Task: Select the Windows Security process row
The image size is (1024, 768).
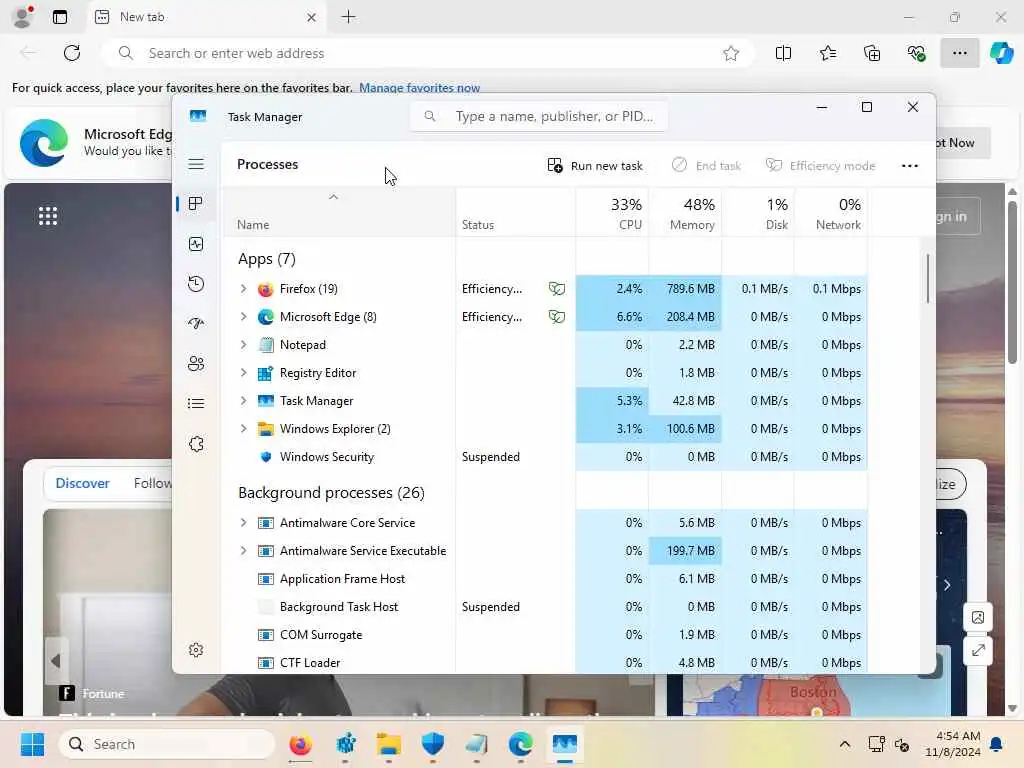Action: [545, 457]
